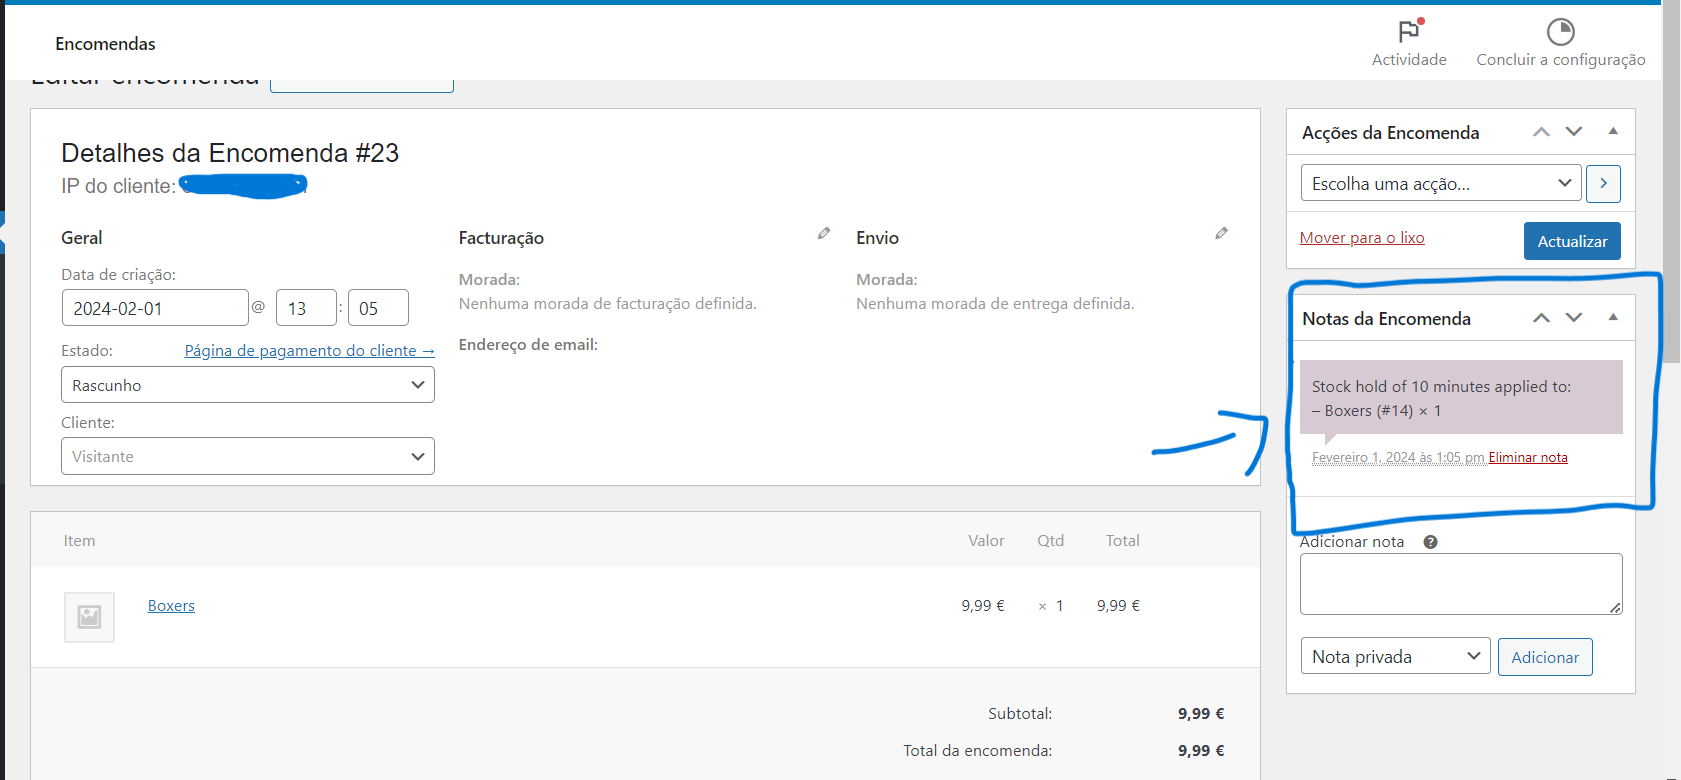The image size is (1681, 780).
Task: Move Notas da Encomenda panel up
Action: tap(1542, 318)
